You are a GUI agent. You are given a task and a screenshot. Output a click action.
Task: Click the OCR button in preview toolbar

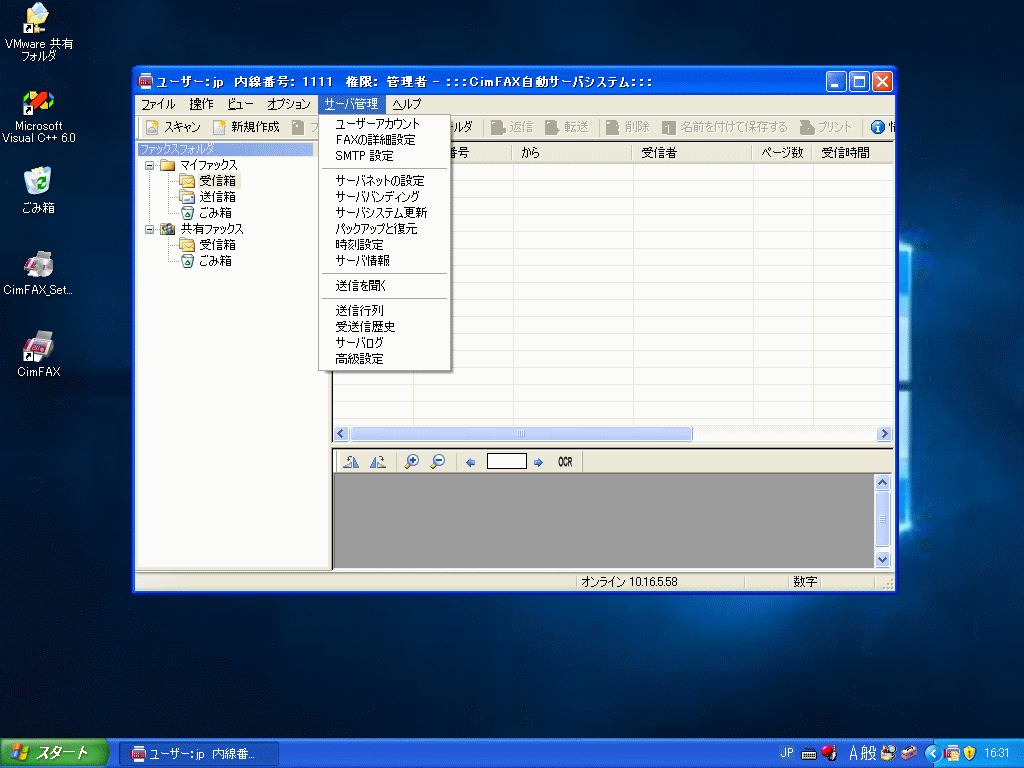566,462
